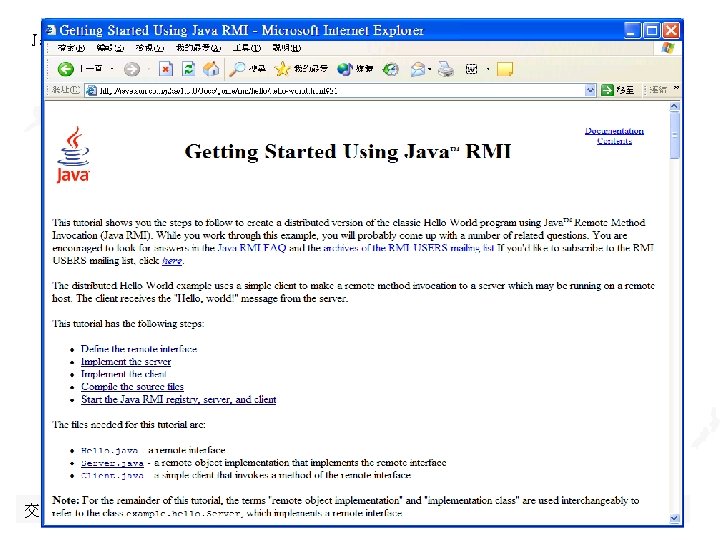Open the Documentation Contents link
720x540 pixels.
pyautogui.click(x=614, y=136)
